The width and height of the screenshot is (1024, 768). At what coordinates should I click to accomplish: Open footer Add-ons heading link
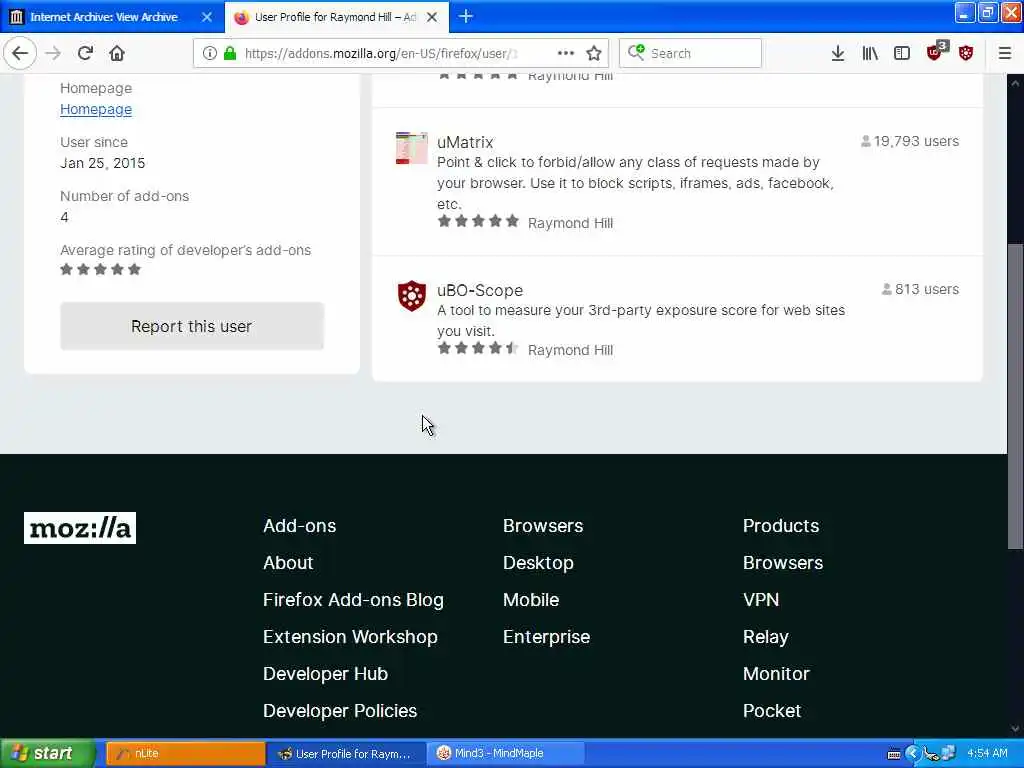[300, 526]
